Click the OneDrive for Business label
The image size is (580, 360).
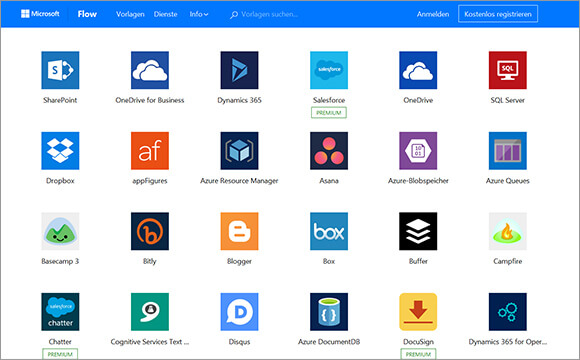coord(150,100)
